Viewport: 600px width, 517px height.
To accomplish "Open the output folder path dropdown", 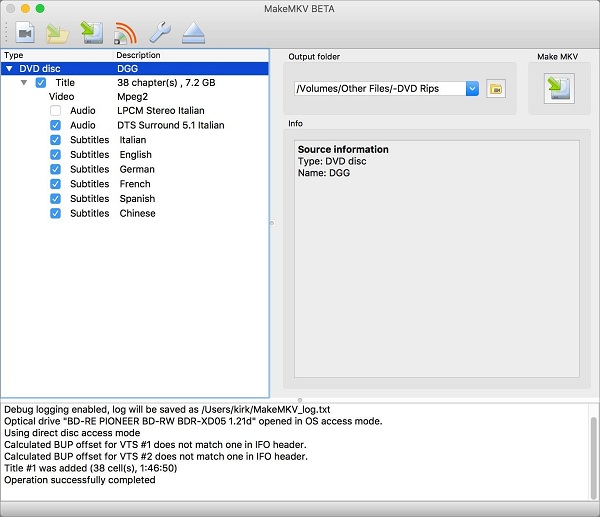I will [x=473, y=89].
